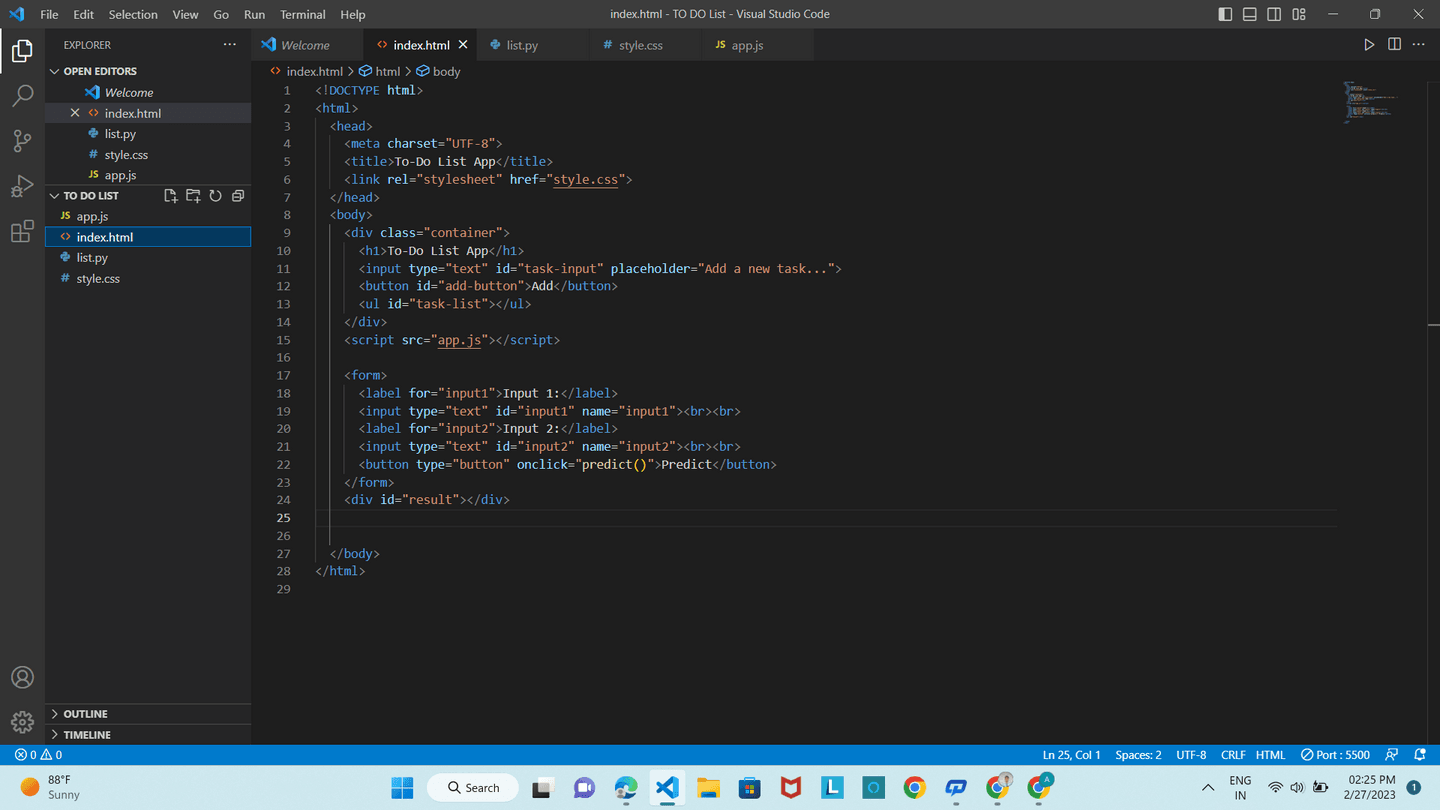Image resolution: width=1440 pixels, height=810 pixels.
Task: Open editor more actions ellipsis
Action: pyautogui.click(x=1418, y=45)
